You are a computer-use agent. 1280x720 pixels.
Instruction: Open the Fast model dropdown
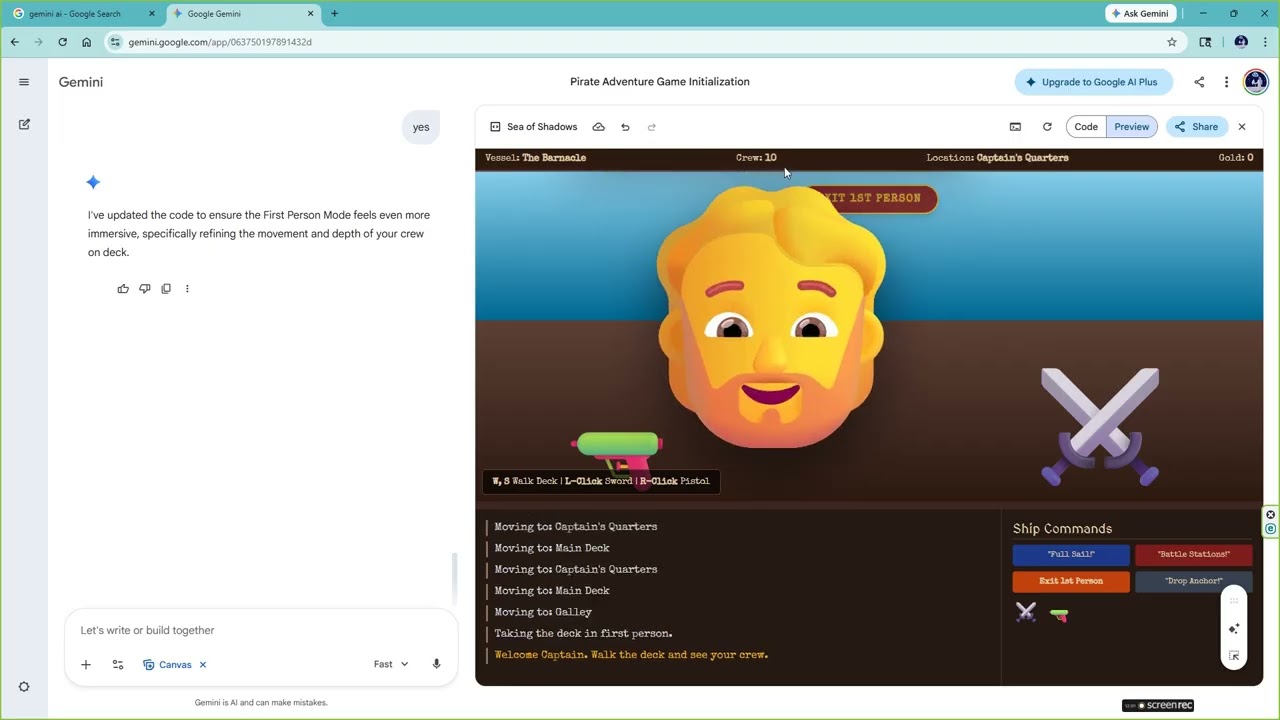click(x=391, y=664)
